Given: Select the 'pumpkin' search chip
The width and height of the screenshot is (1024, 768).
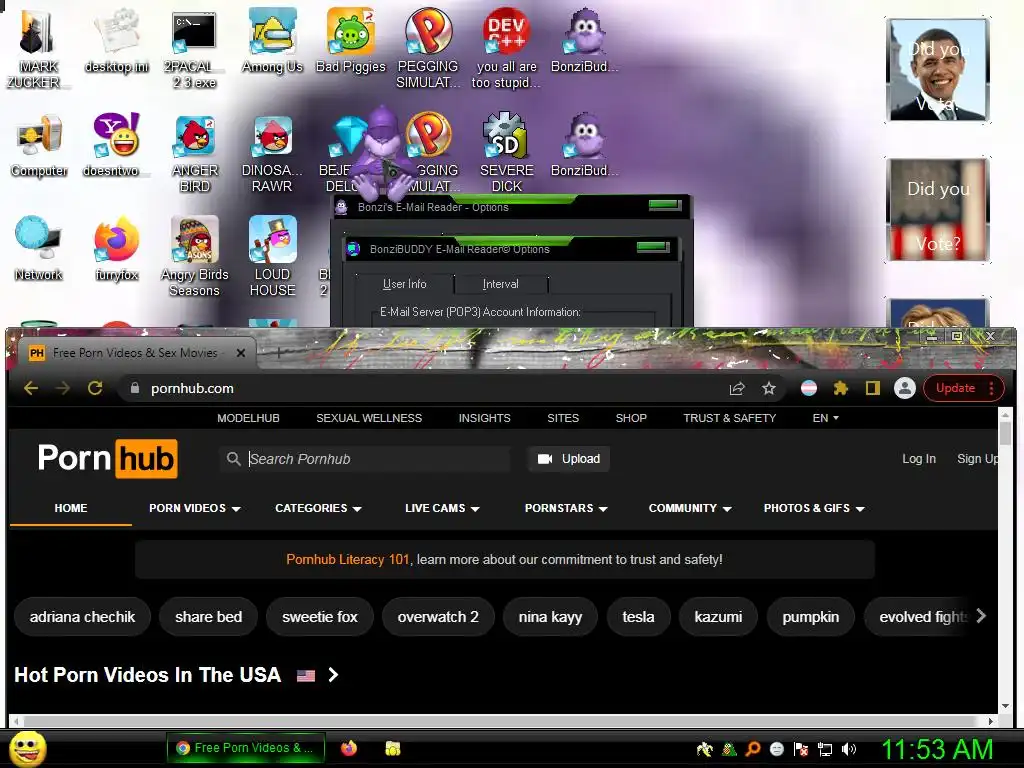Looking at the screenshot, I should pyautogui.click(x=810, y=616).
